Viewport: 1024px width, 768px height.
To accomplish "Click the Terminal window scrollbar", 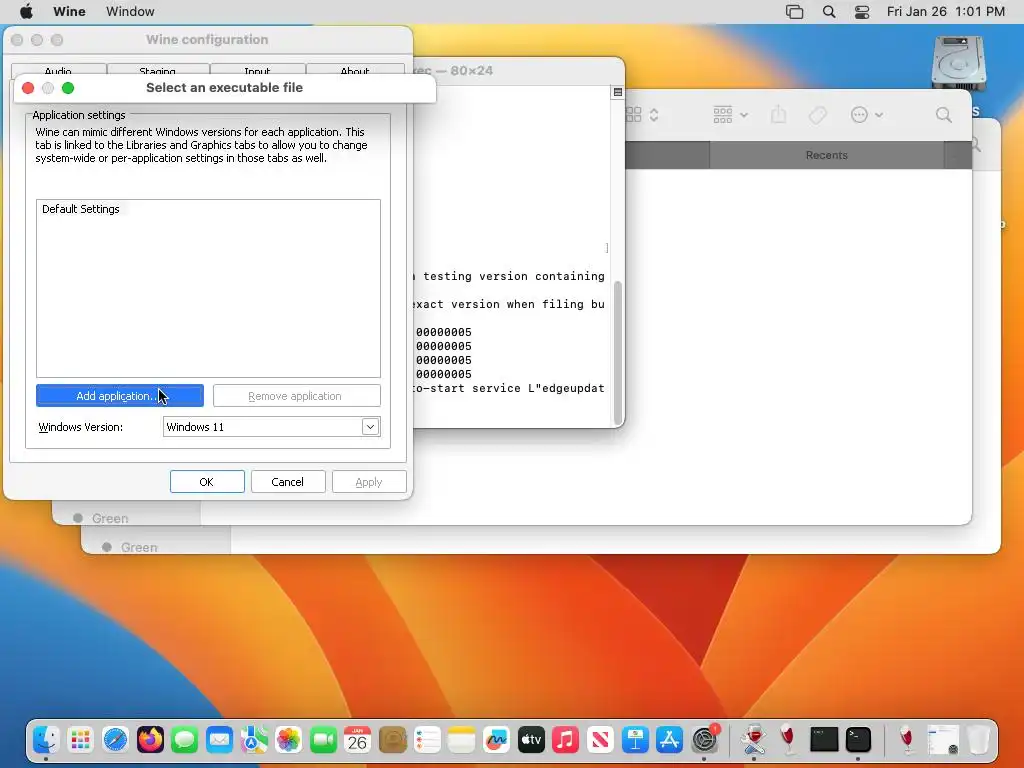I will [618, 353].
